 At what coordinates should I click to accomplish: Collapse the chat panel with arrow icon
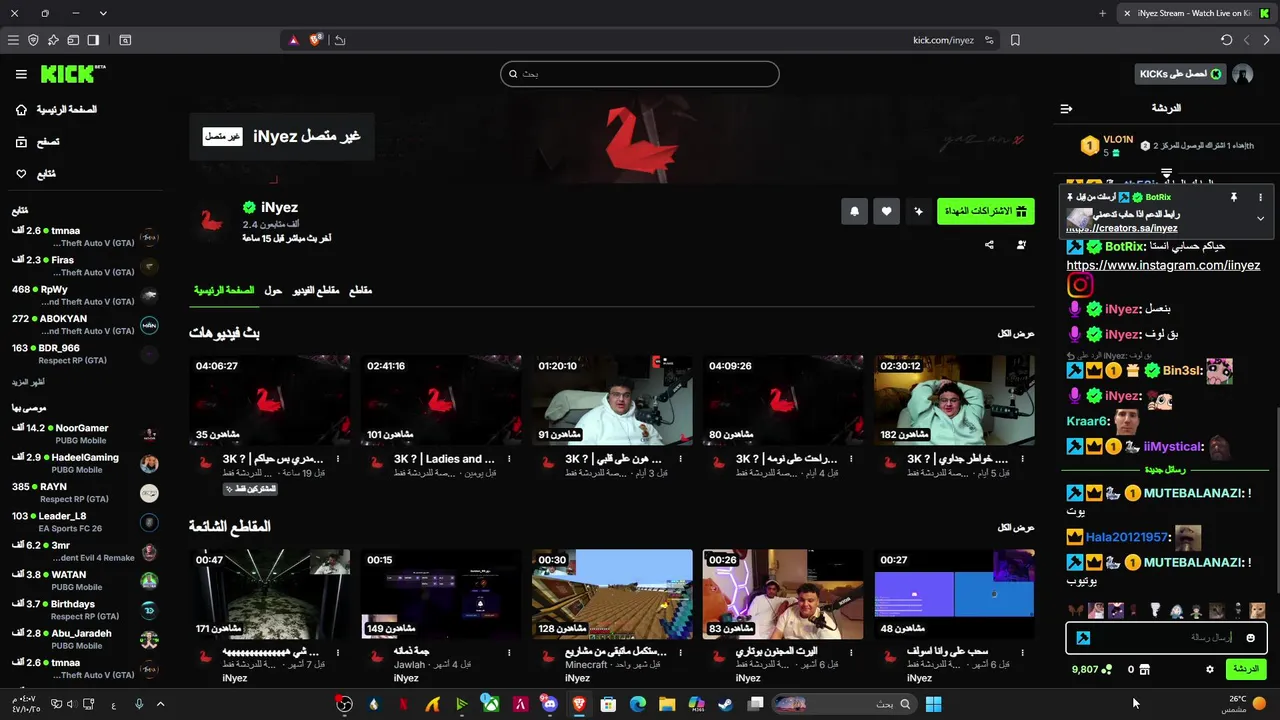coord(1066,108)
